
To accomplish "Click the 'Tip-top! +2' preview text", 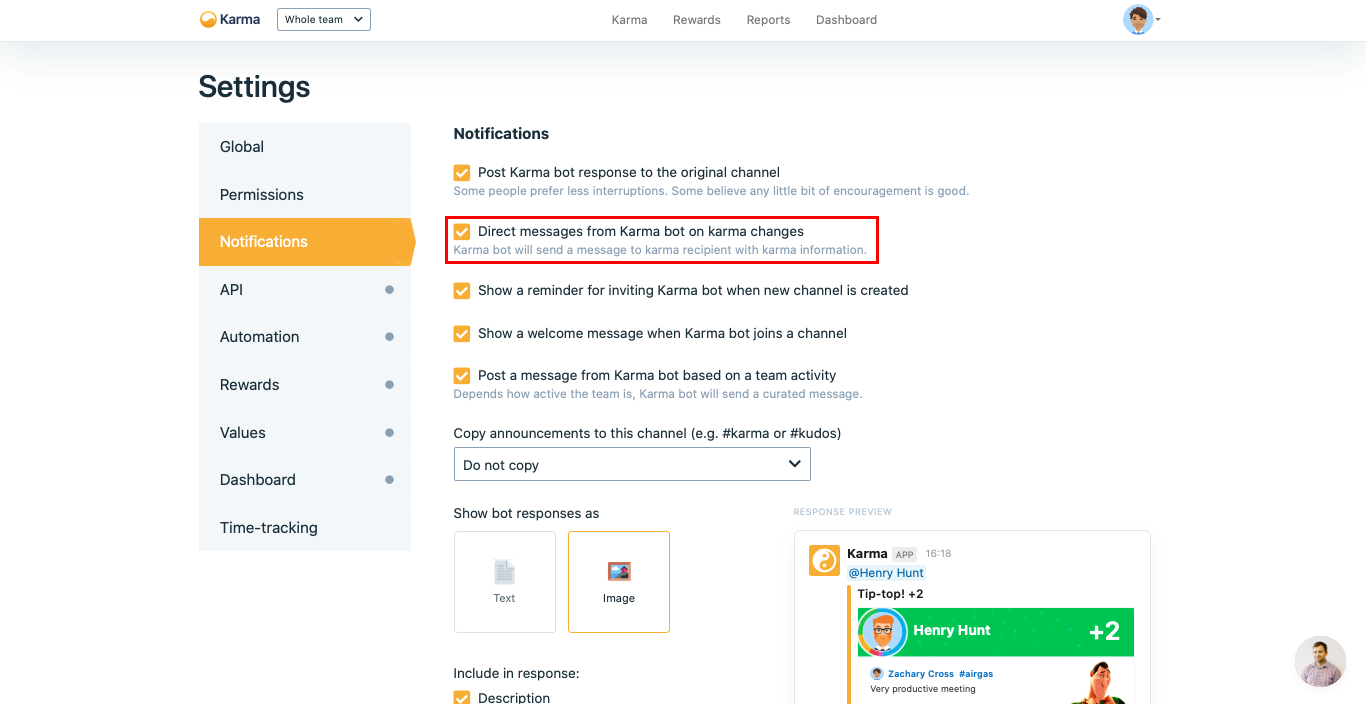I will pyautogui.click(x=890, y=594).
